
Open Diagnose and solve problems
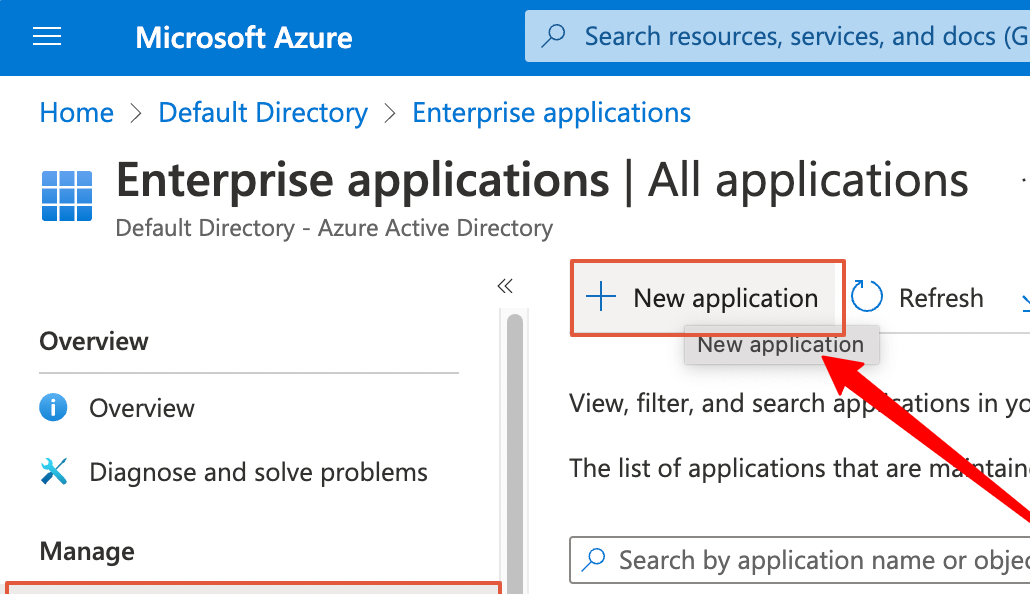(258, 472)
